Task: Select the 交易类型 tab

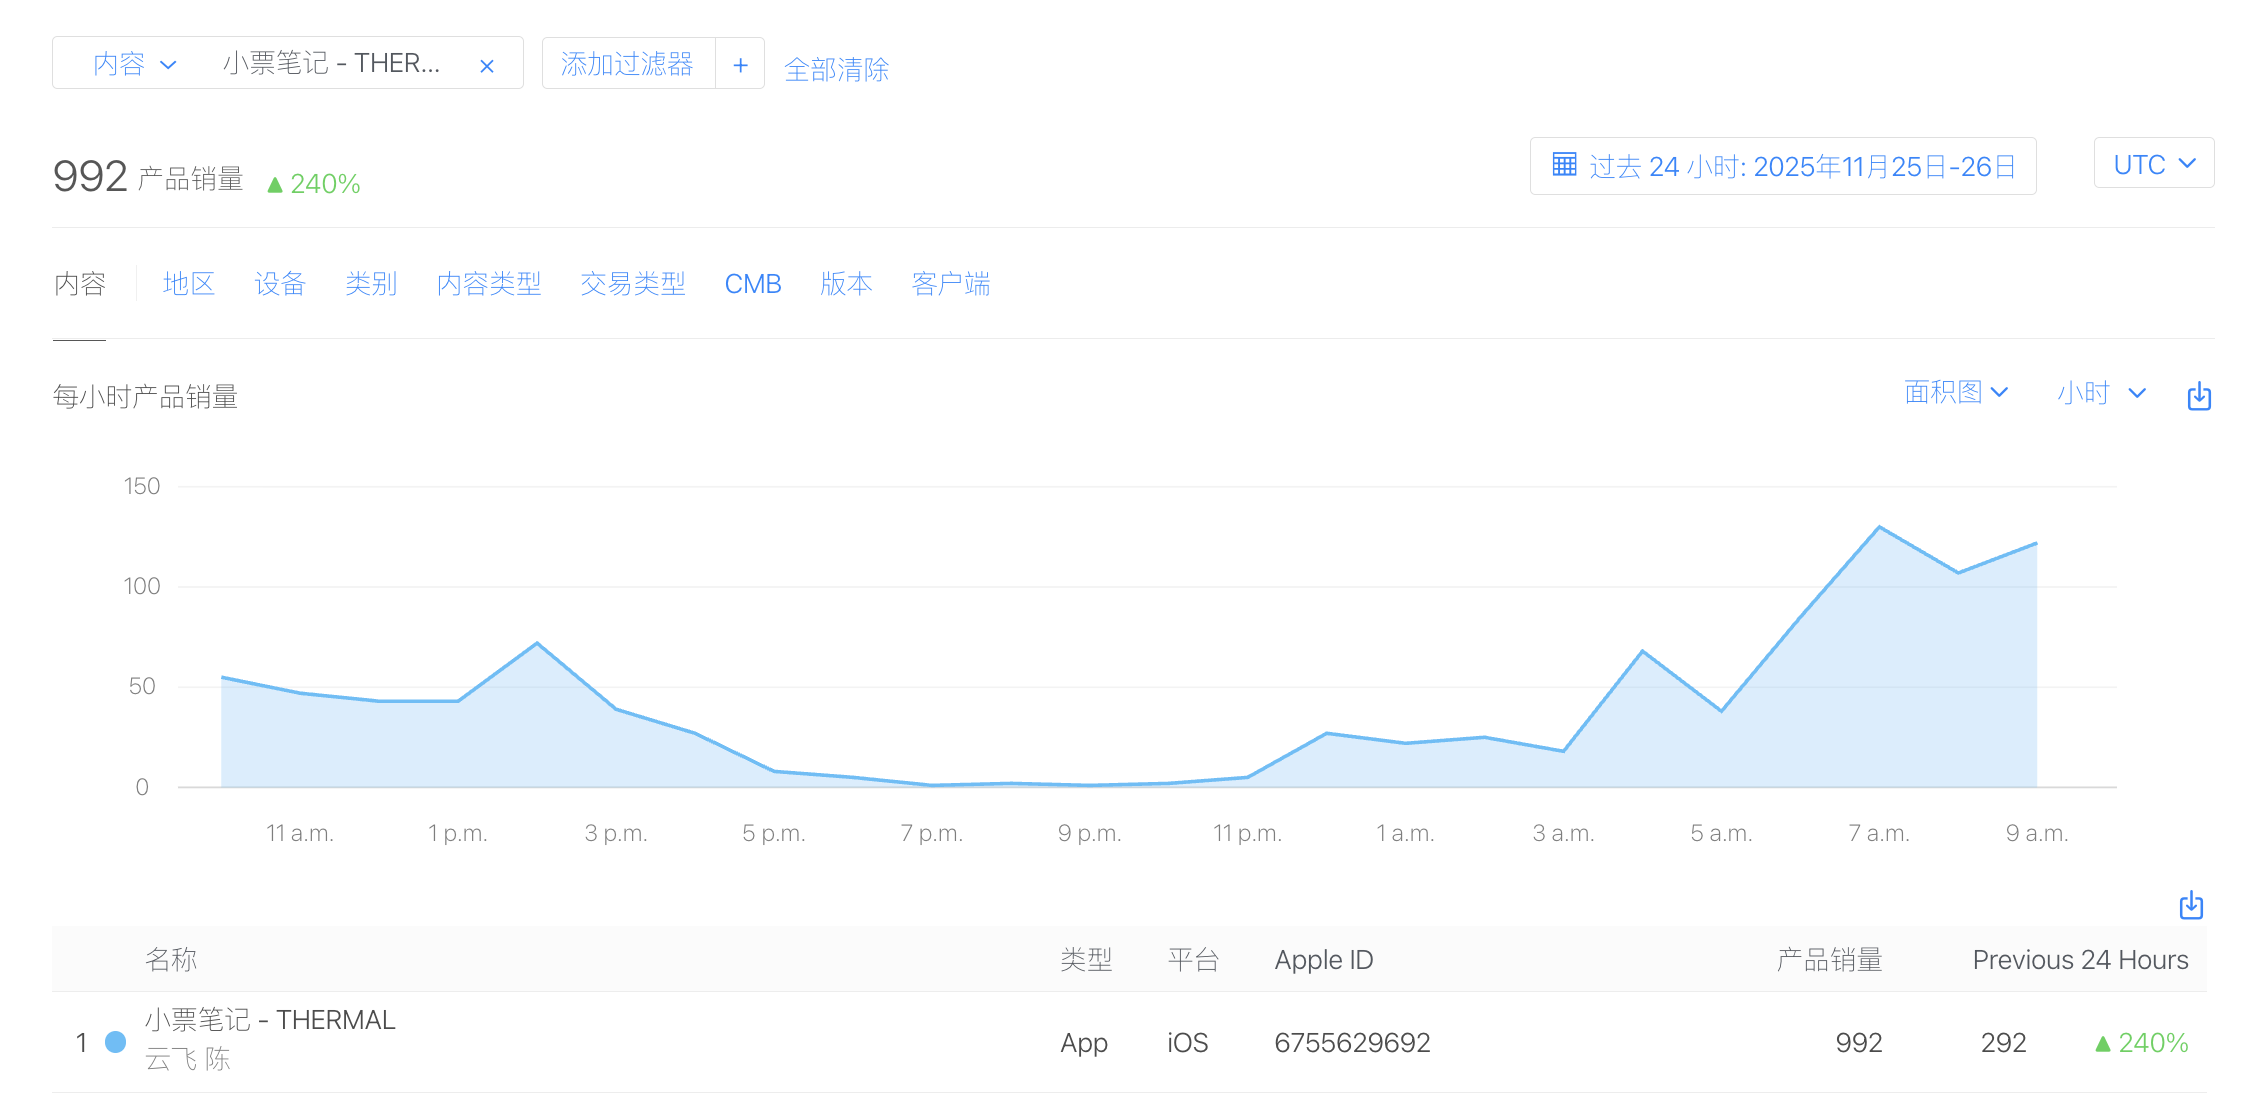Action: (632, 284)
